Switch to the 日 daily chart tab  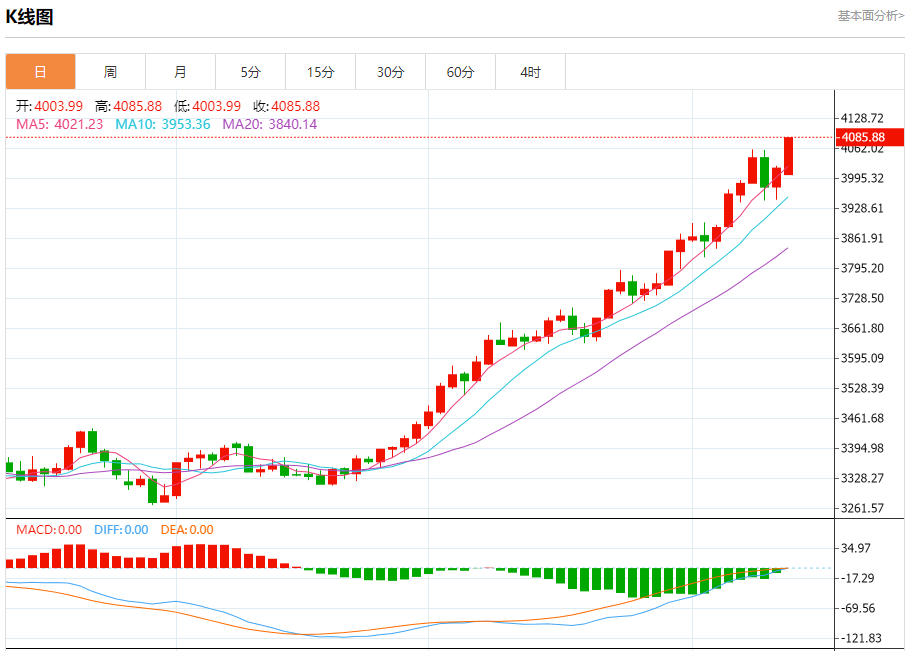click(40, 72)
